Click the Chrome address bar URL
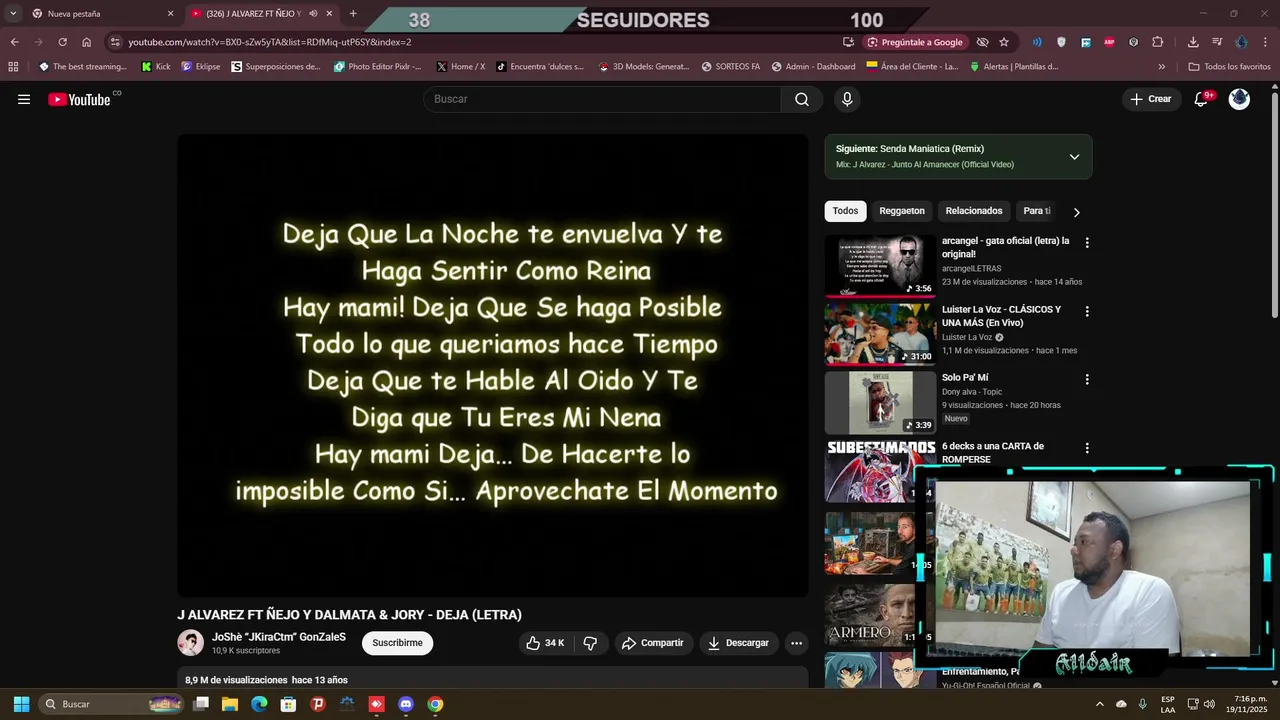This screenshot has width=1280, height=720. coord(270,42)
